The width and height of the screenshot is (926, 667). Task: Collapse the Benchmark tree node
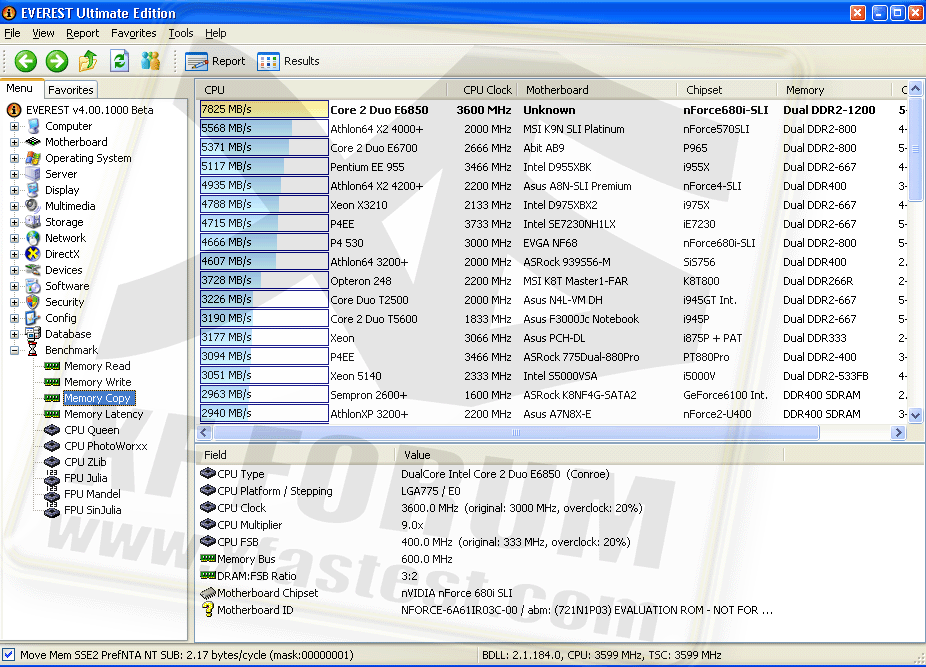coord(14,350)
